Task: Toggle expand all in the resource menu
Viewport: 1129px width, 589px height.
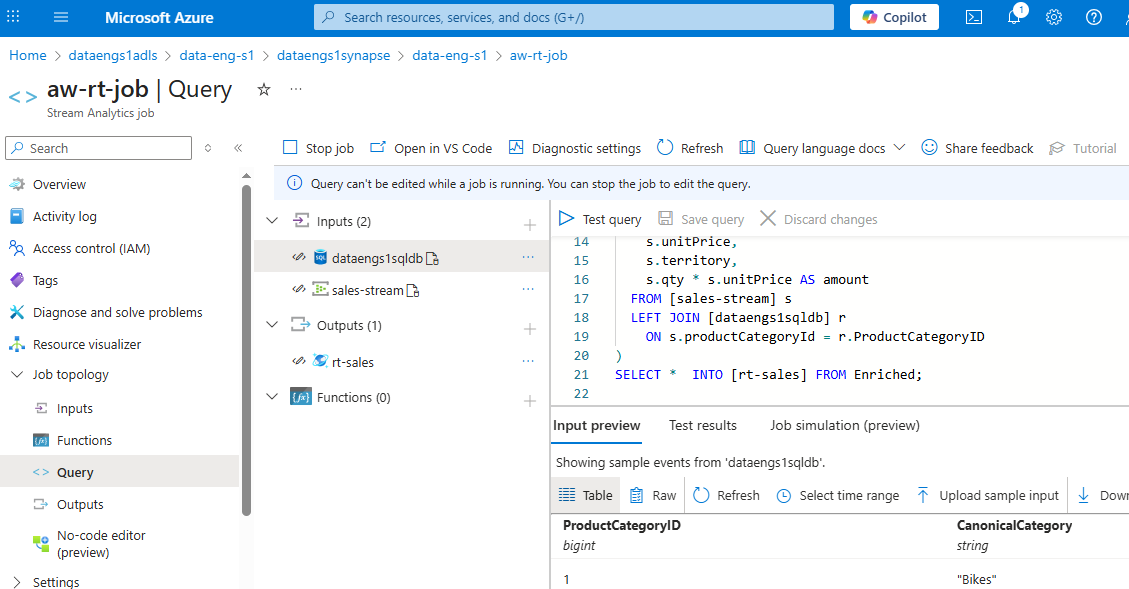Action: pyautogui.click(x=208, y=148)
